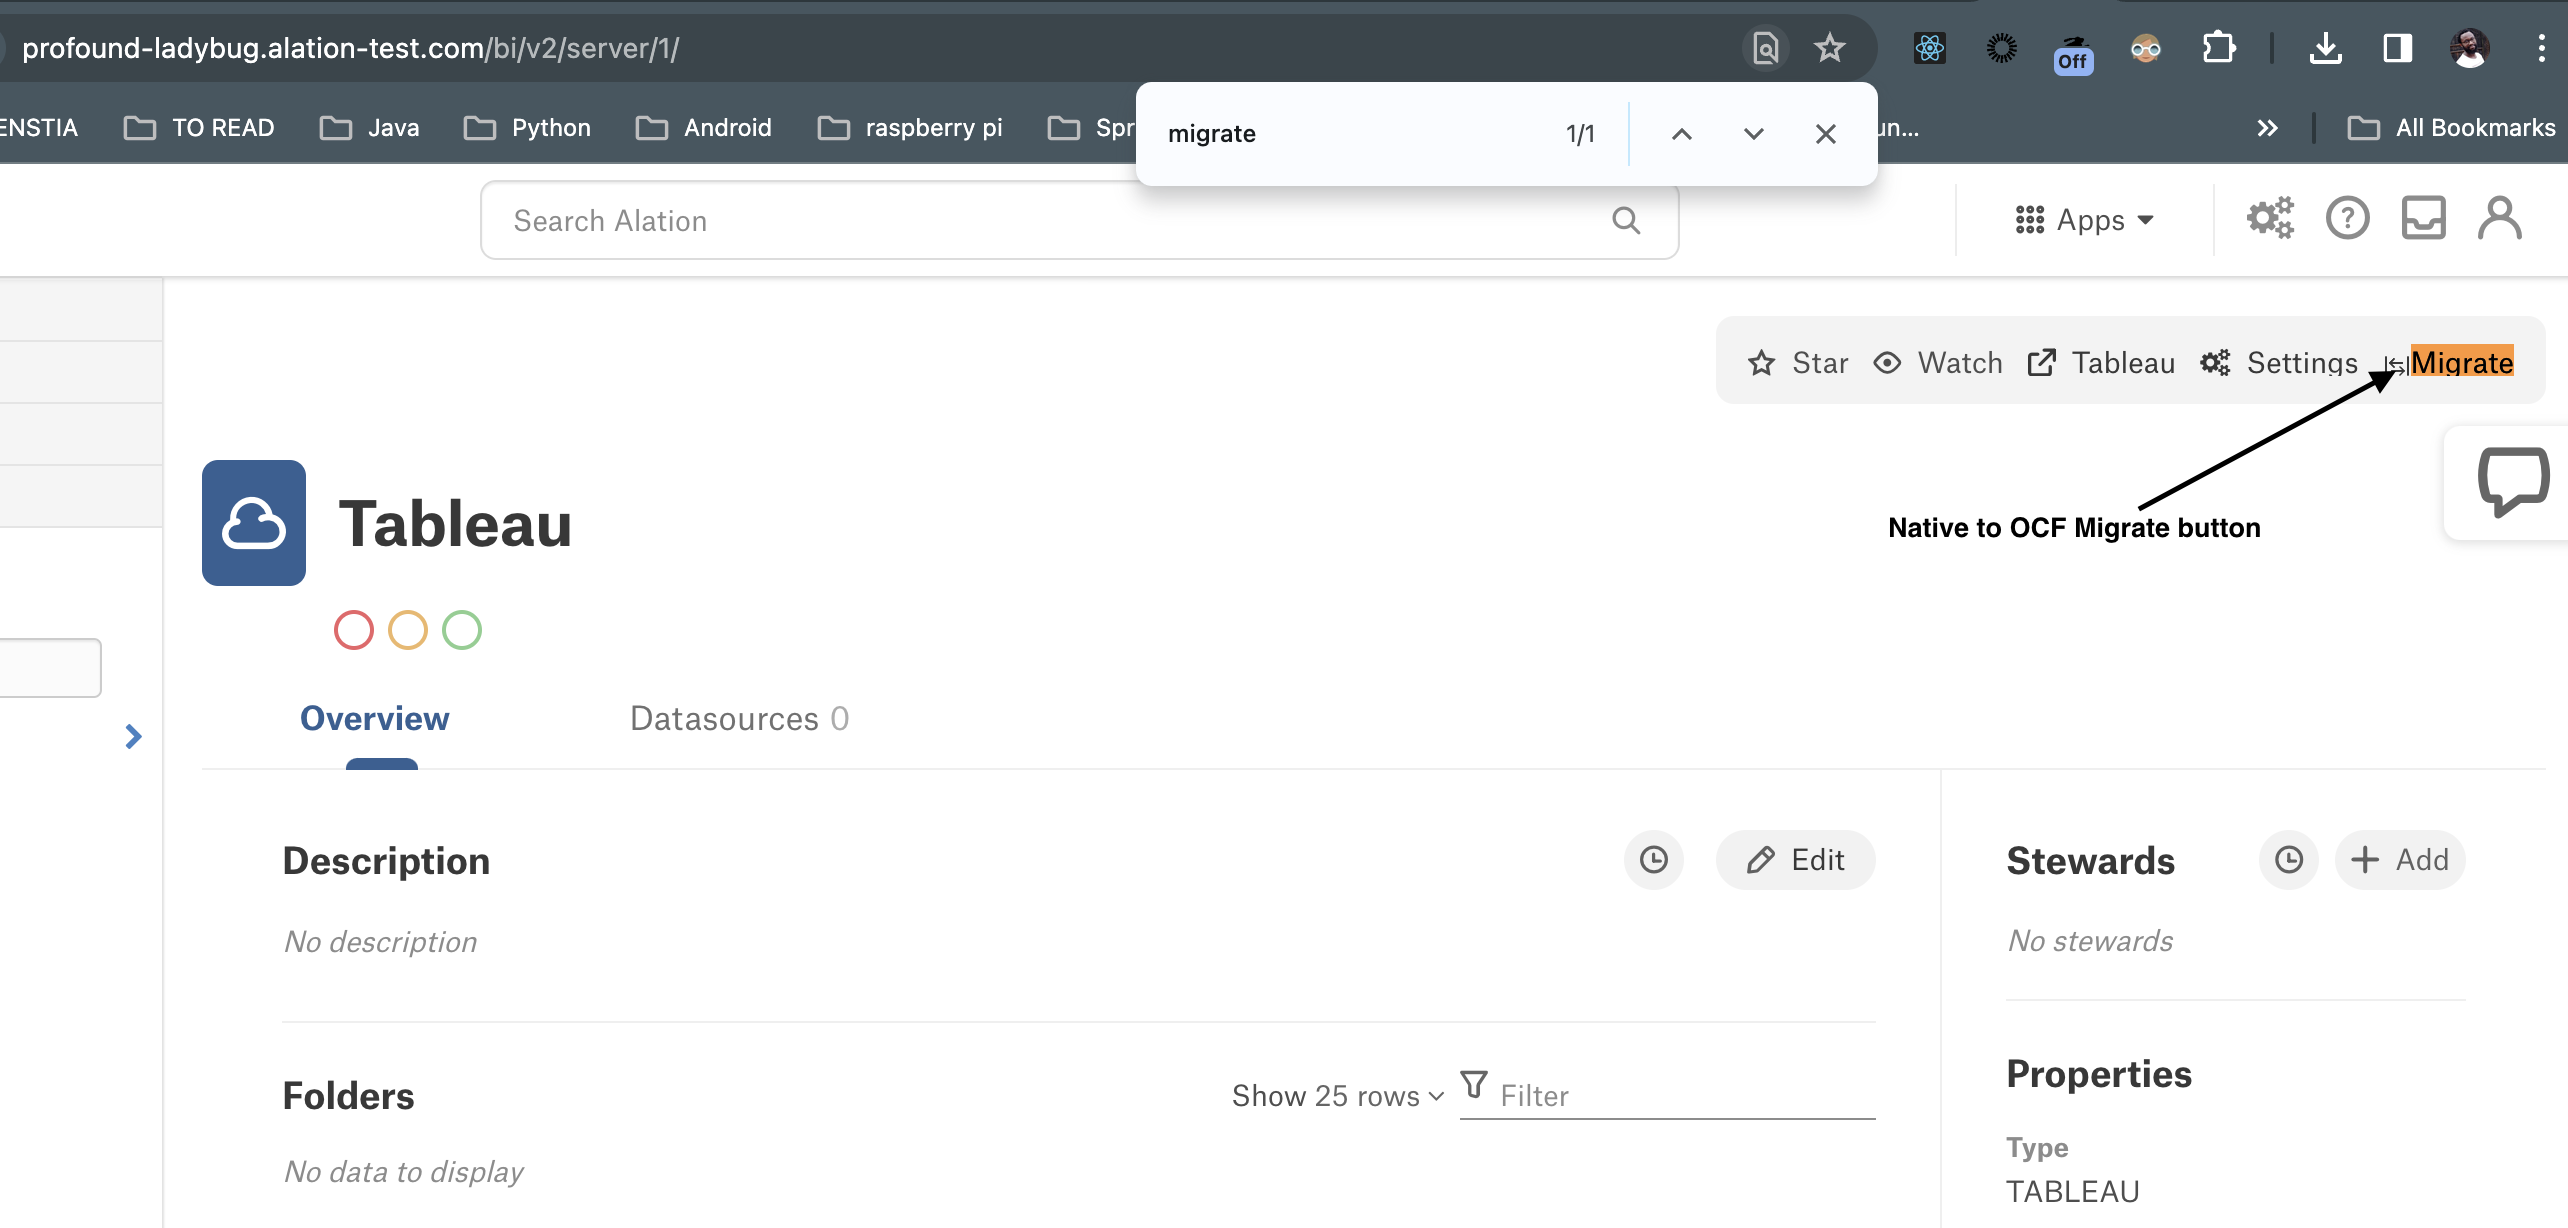
Task: Click the Tableau page heading
Action: [x=455, y=524]
